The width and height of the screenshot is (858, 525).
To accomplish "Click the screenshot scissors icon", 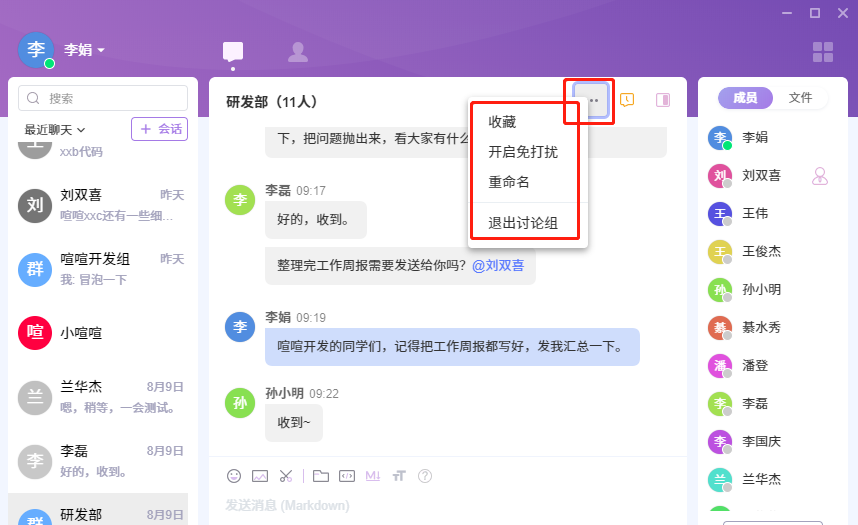I will [x=286, y=476].
